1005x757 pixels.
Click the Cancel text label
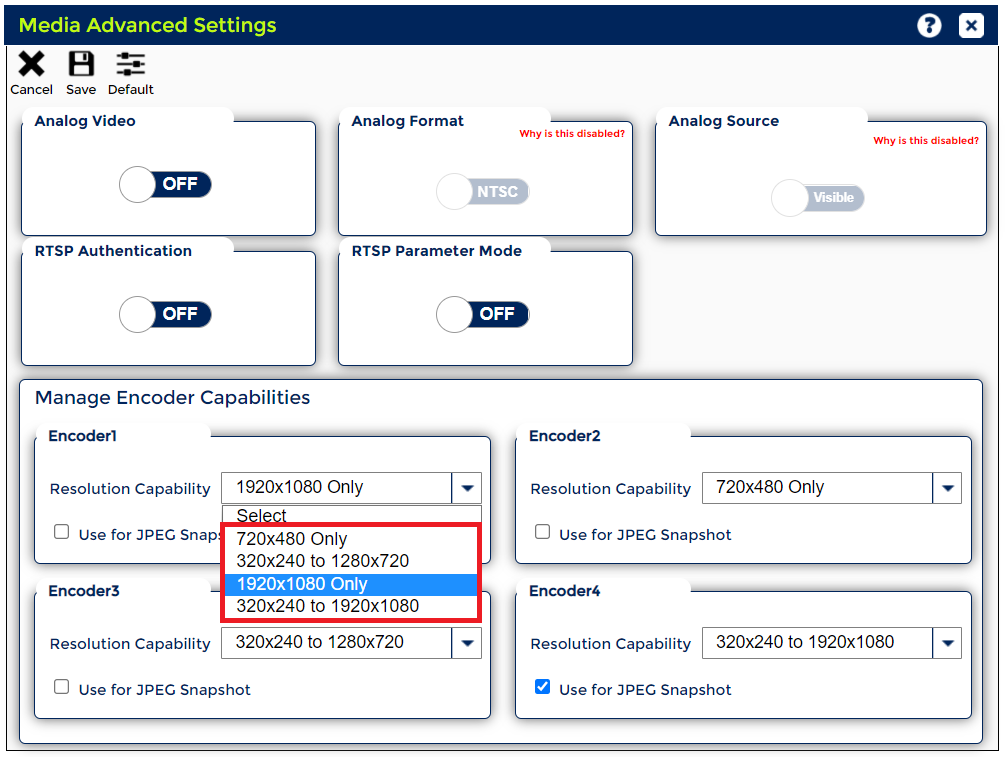[x=31, y=90]
